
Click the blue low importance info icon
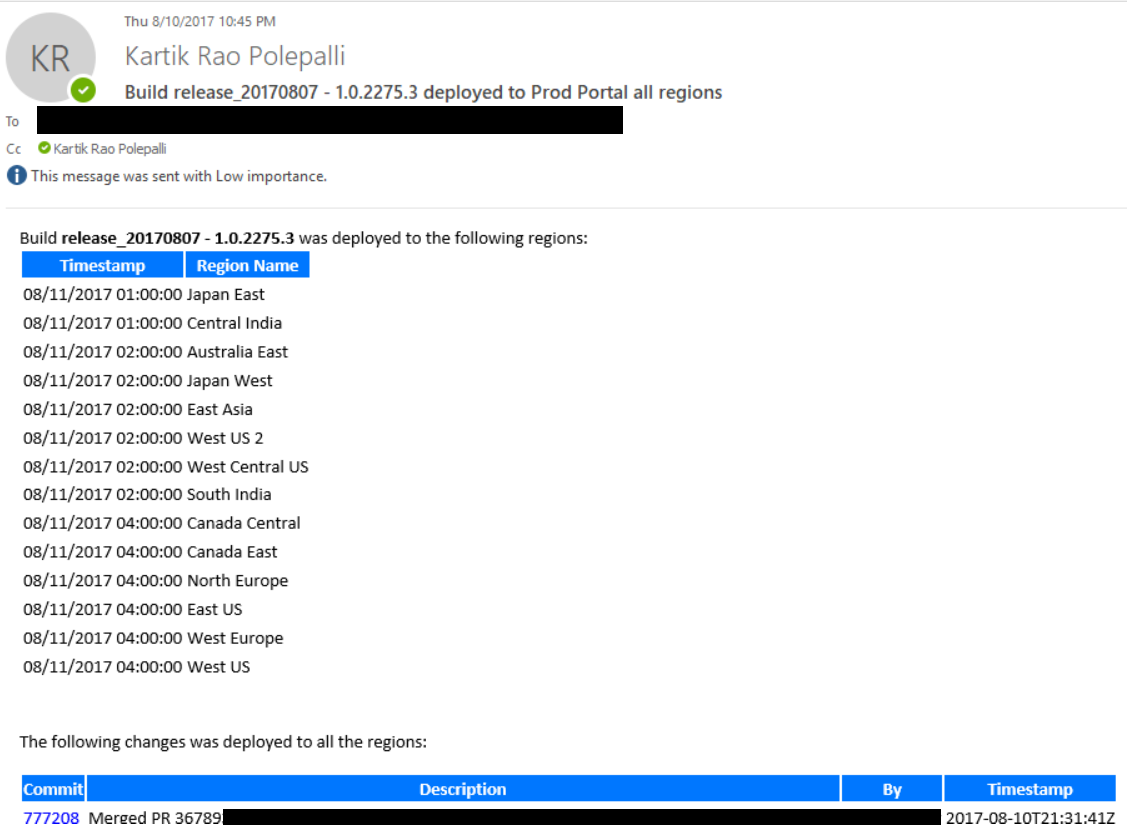16,176
